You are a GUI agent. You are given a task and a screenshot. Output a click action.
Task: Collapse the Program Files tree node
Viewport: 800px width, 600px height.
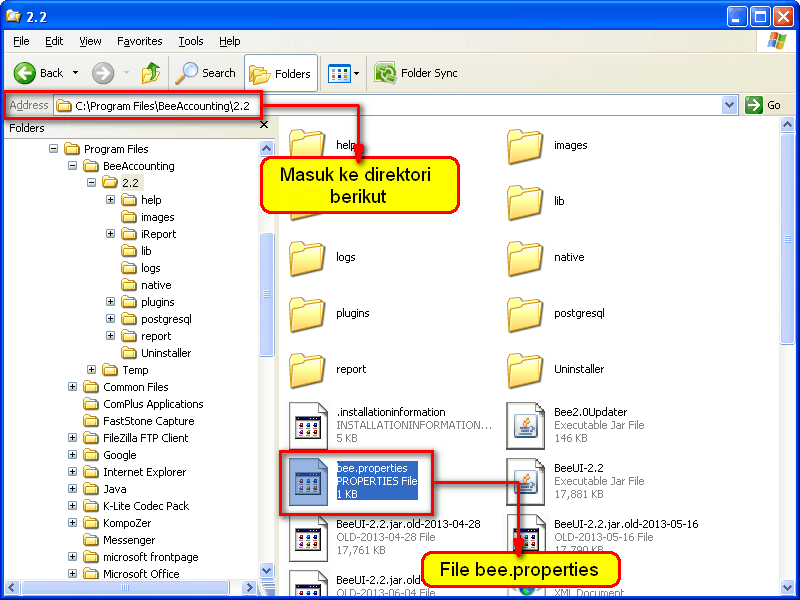[54, 149]
